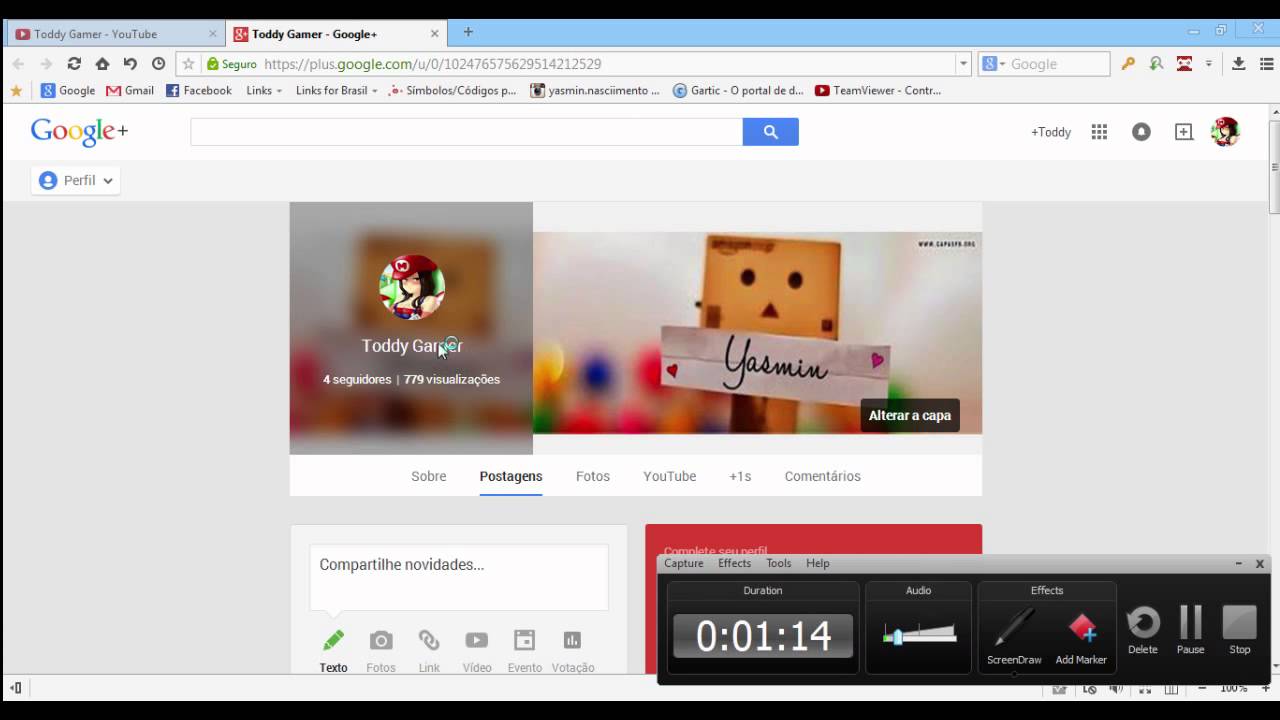
Task: Click the undo arrow icon in the toolbar
Action: (x=130, y=63)
